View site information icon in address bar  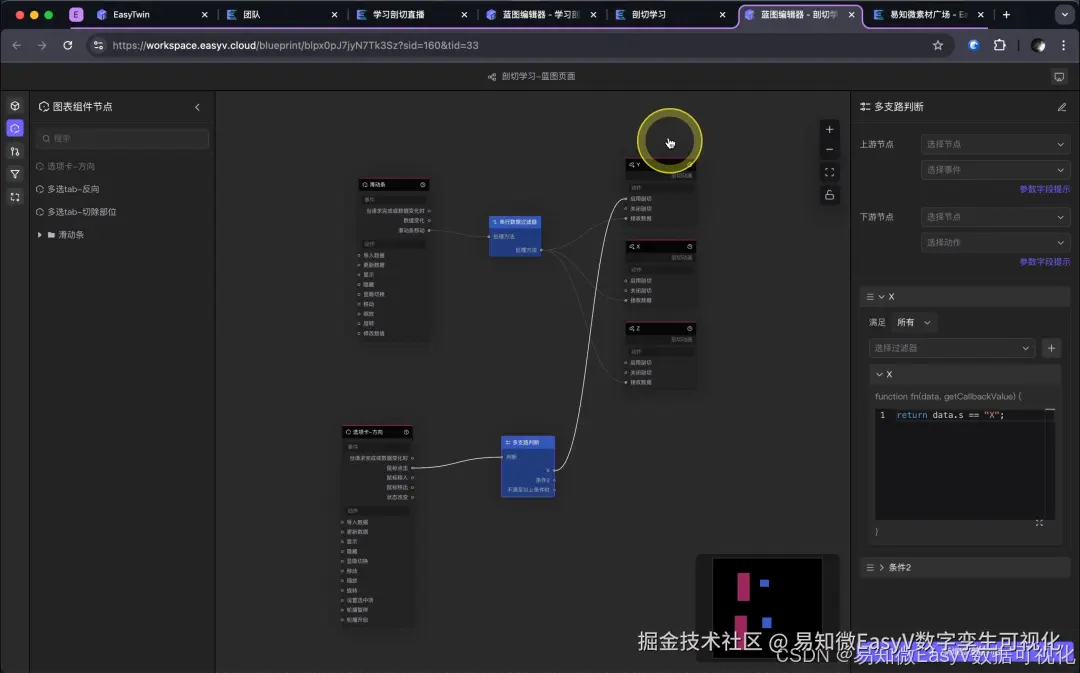(98, 45)
